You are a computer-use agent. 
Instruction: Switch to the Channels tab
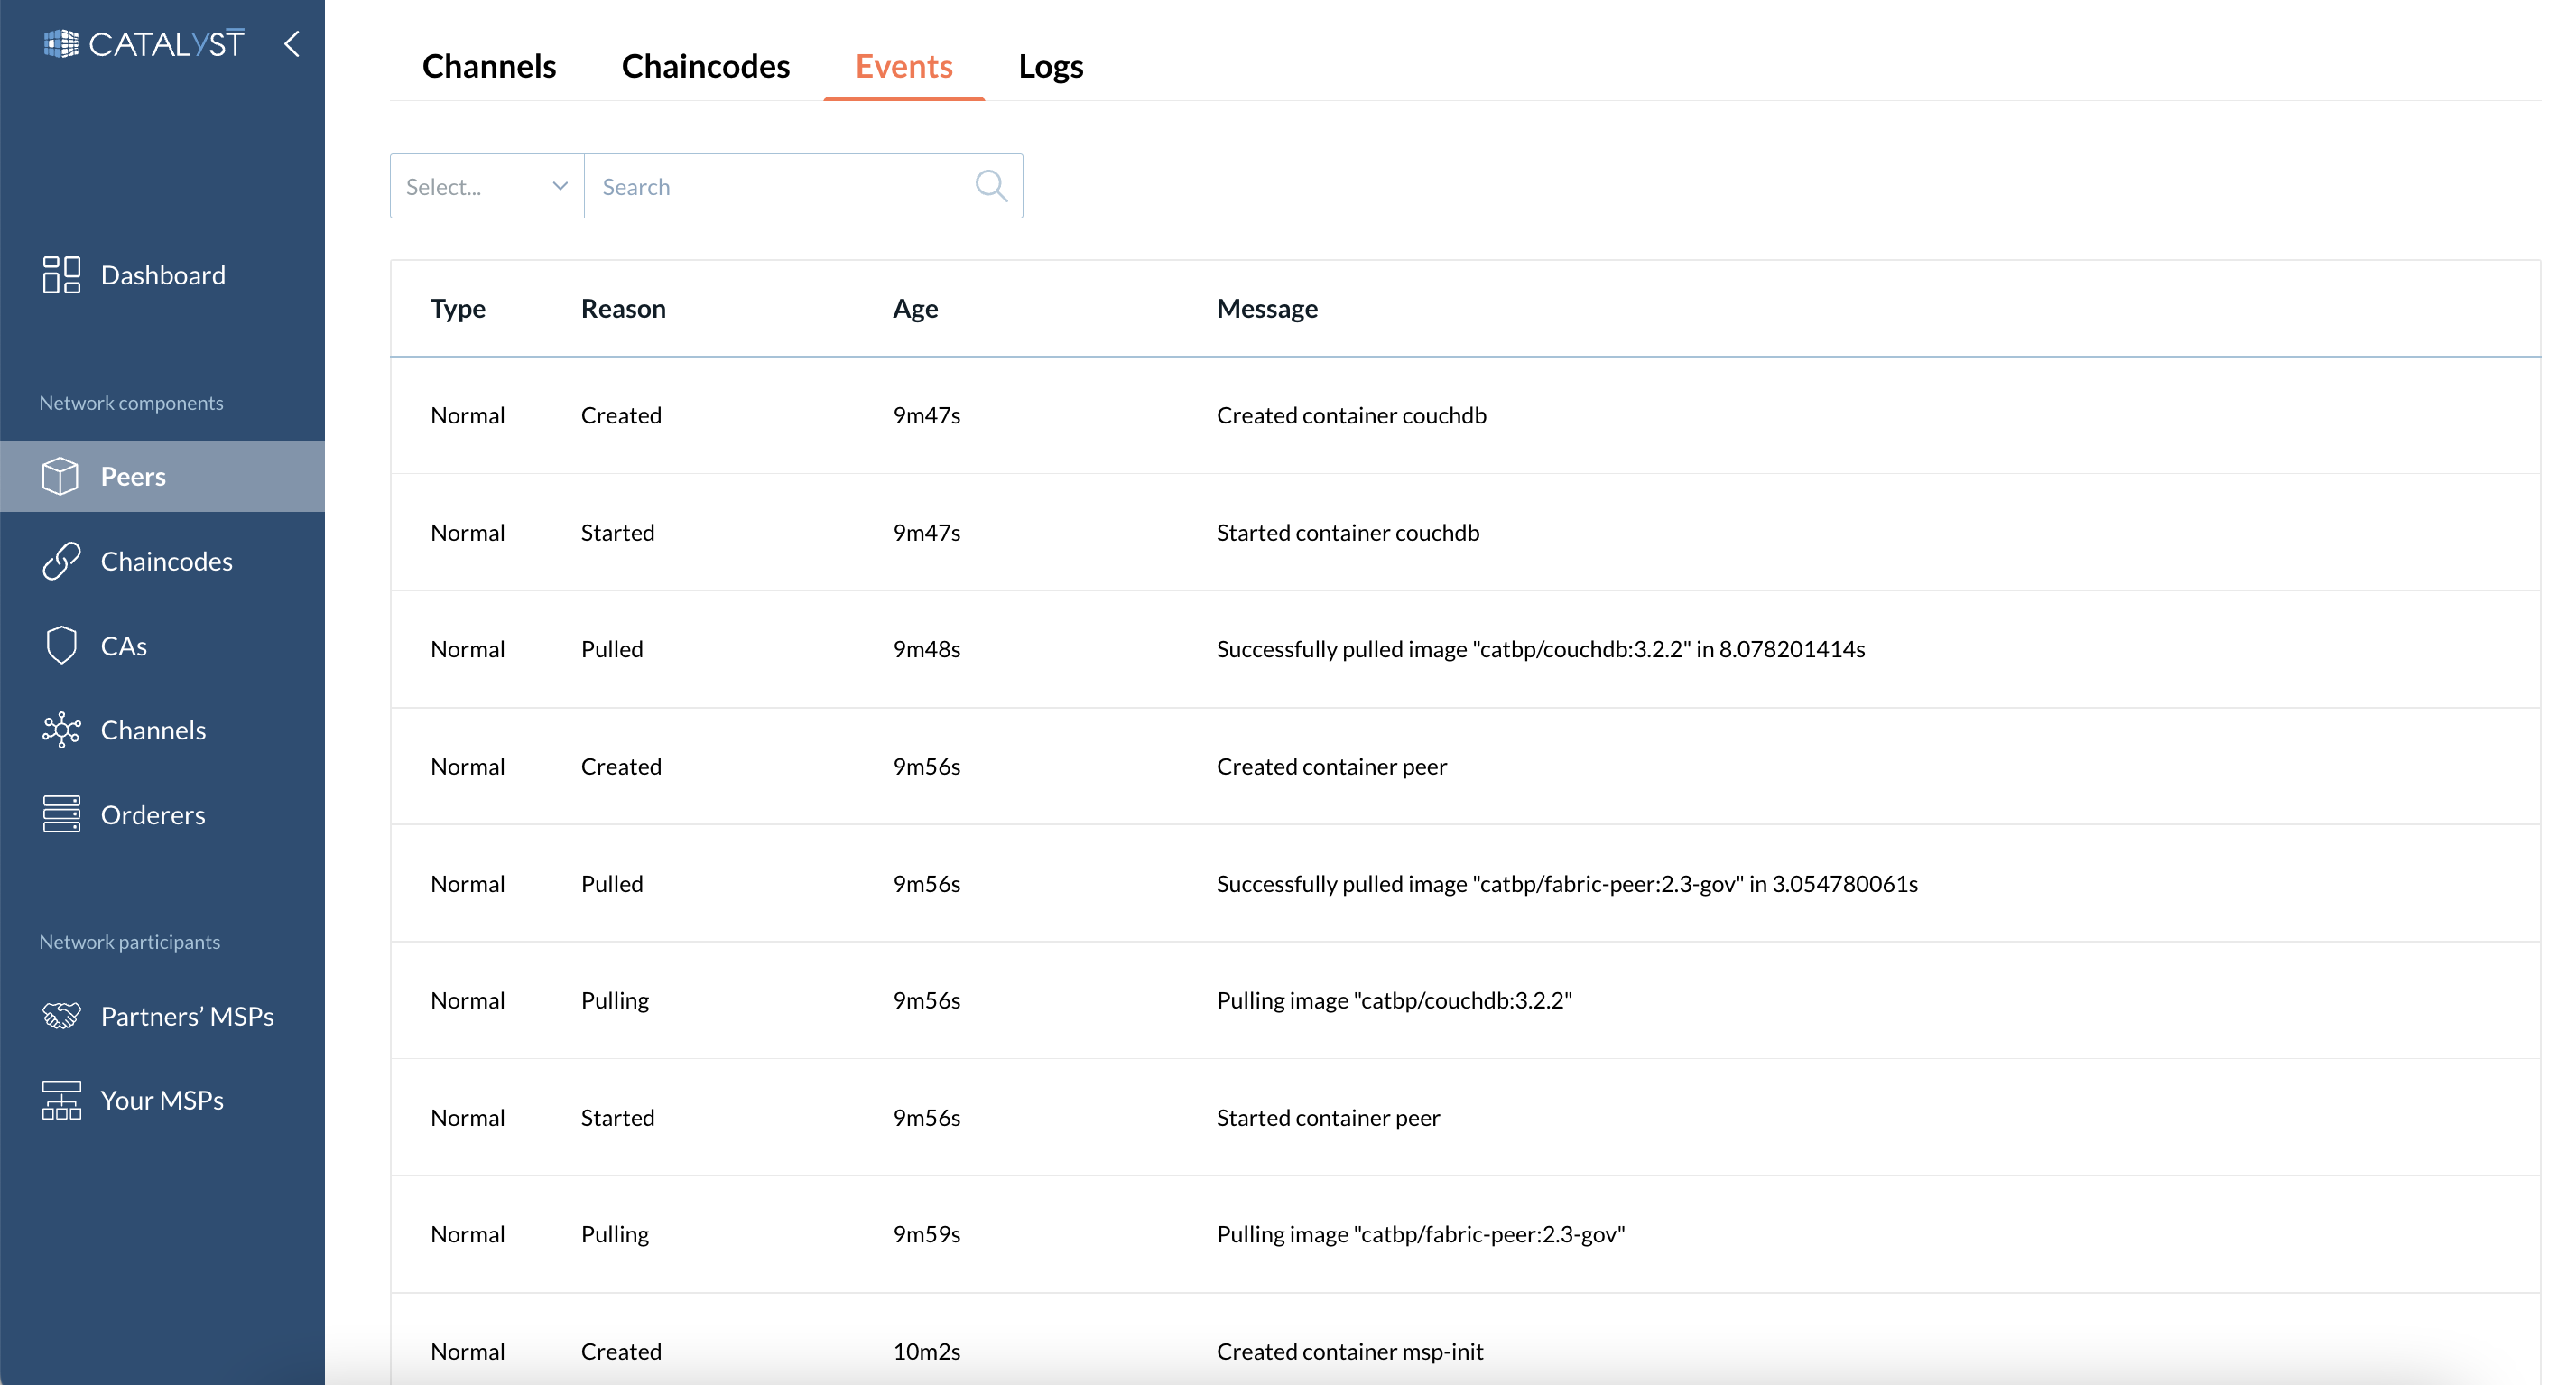click(x=487, y=65)
